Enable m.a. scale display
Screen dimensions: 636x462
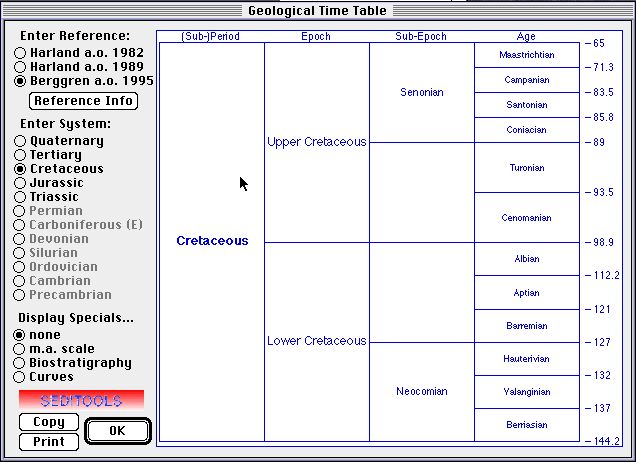[20, 349]
